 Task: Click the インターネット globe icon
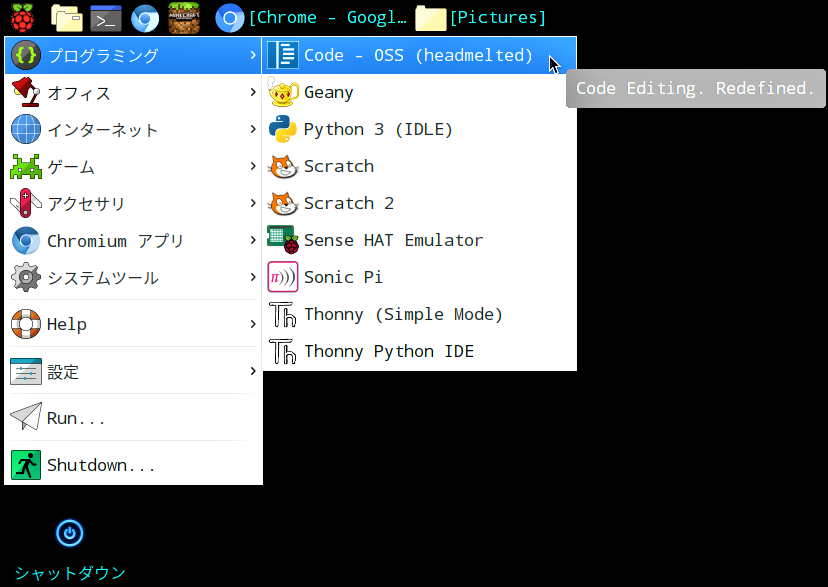click(25, 129)
